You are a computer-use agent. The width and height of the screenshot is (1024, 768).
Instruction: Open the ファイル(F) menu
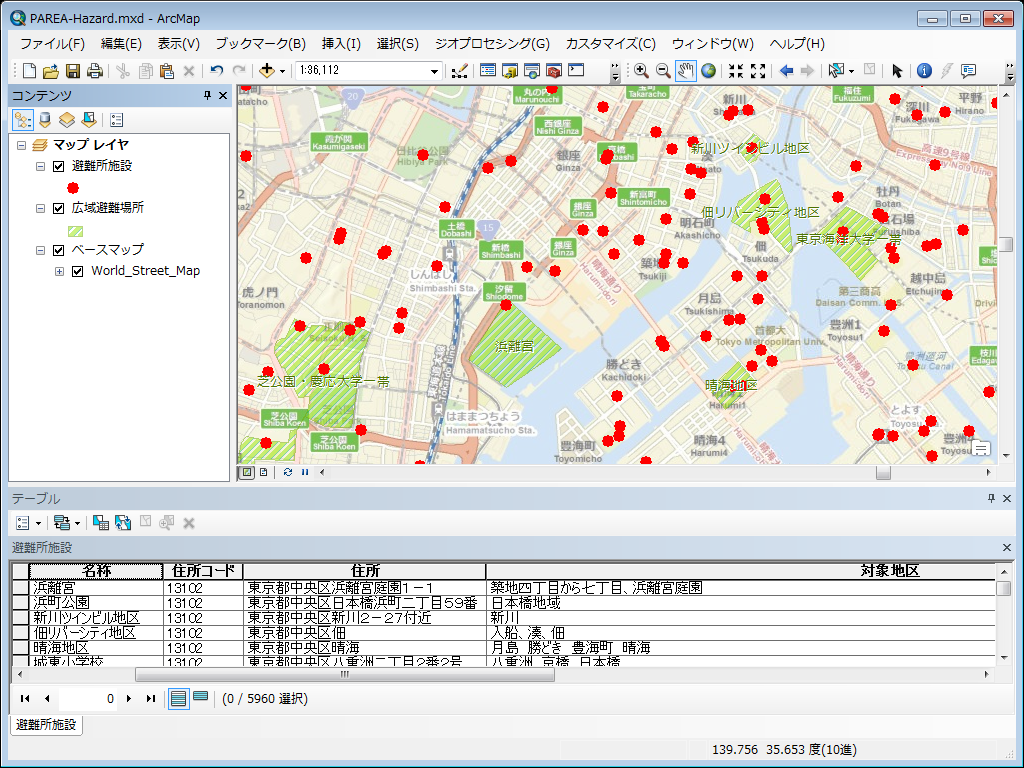point(52,44)
